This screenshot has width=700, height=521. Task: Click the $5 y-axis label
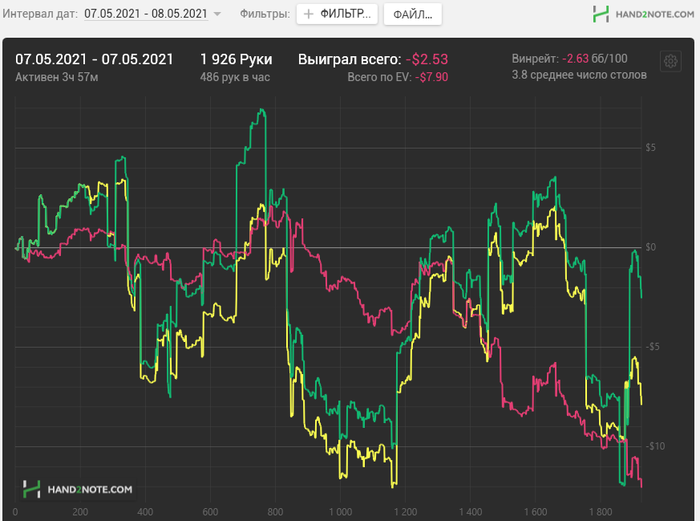pyautogui.click(x=650, y=148)
